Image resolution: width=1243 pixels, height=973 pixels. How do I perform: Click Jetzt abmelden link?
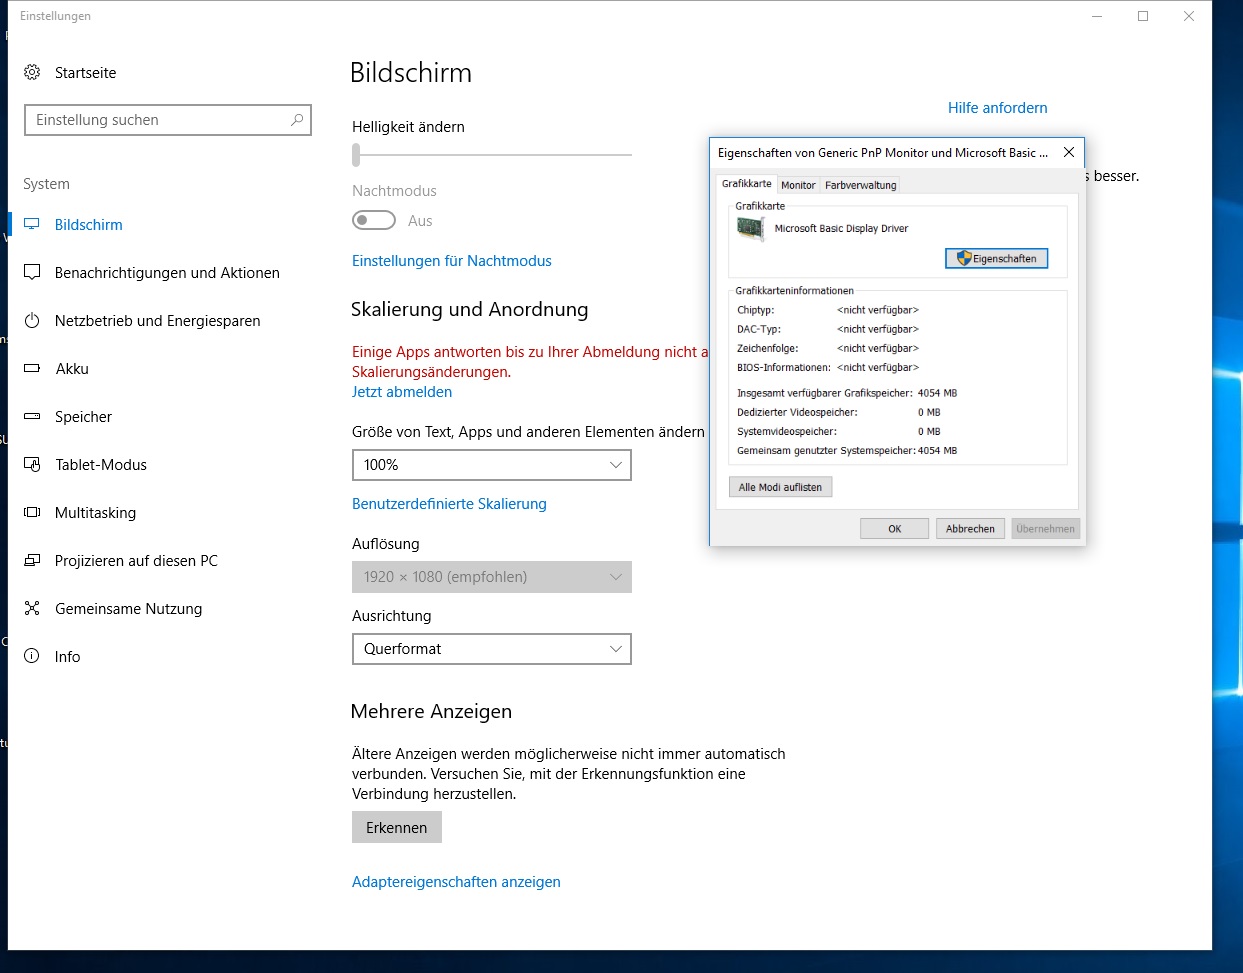click(402, 392)
